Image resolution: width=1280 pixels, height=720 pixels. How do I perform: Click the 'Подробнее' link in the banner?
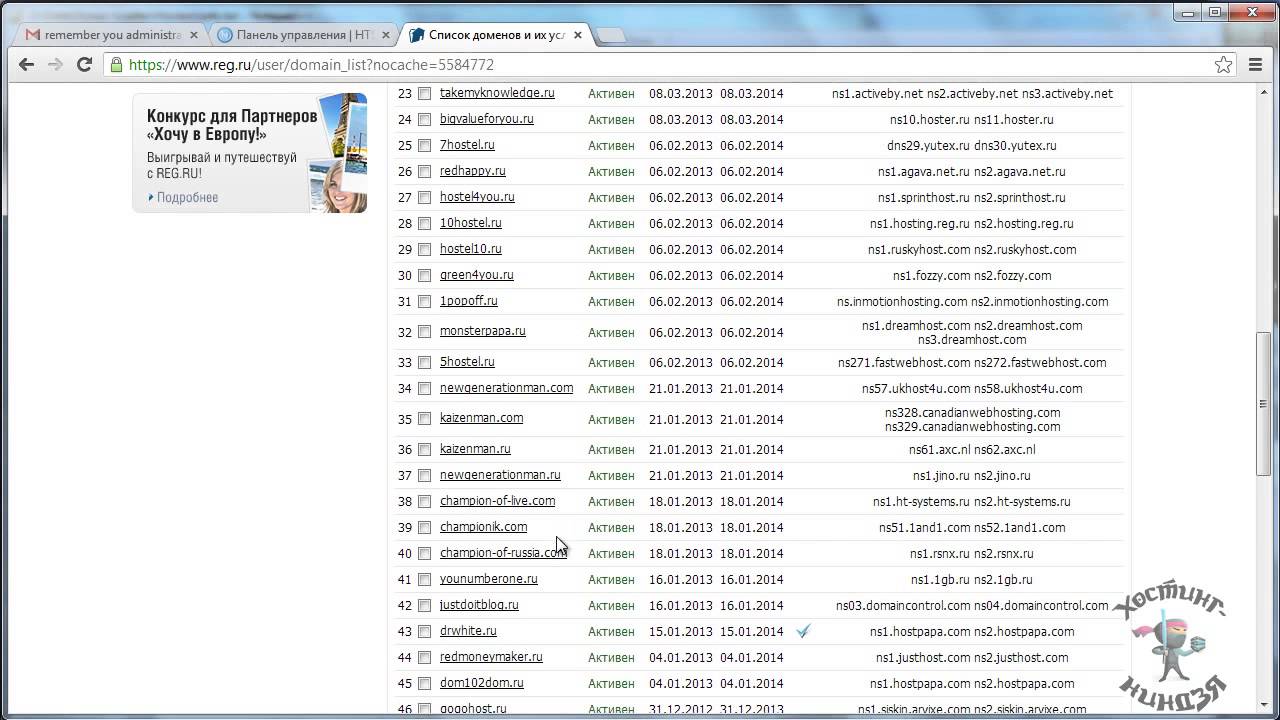tap(187, 197)
